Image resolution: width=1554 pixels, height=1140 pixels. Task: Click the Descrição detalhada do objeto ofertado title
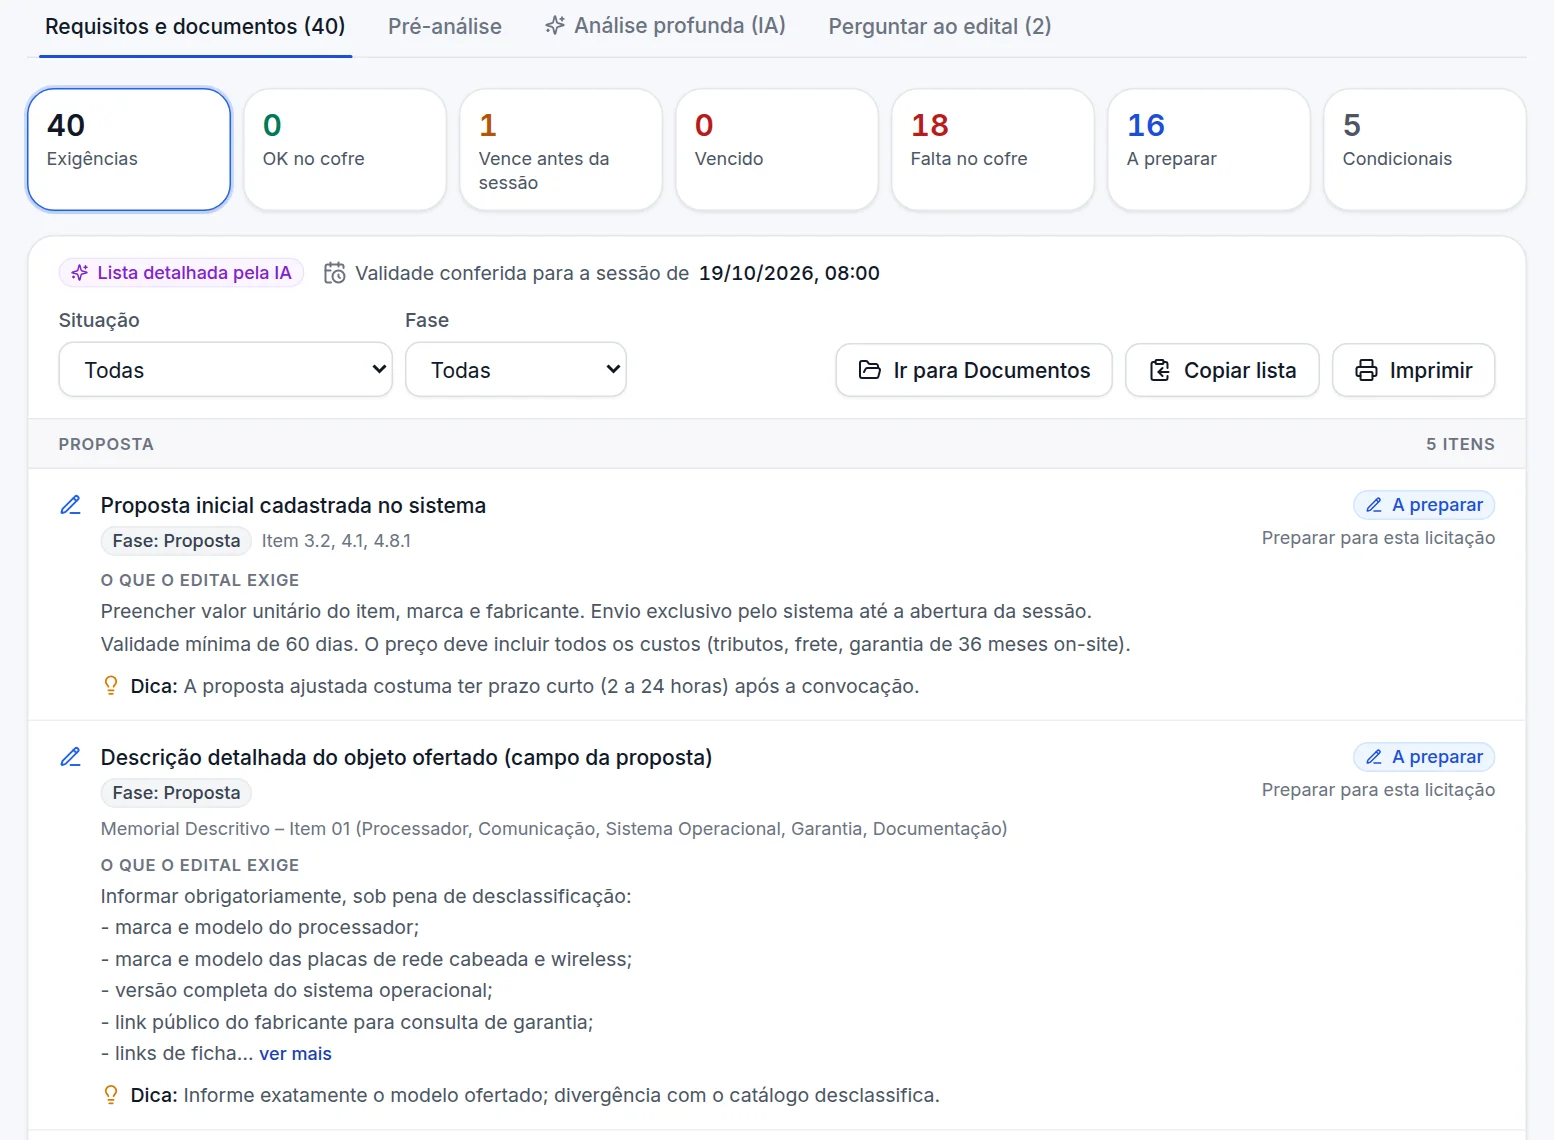tap(406, 758)
